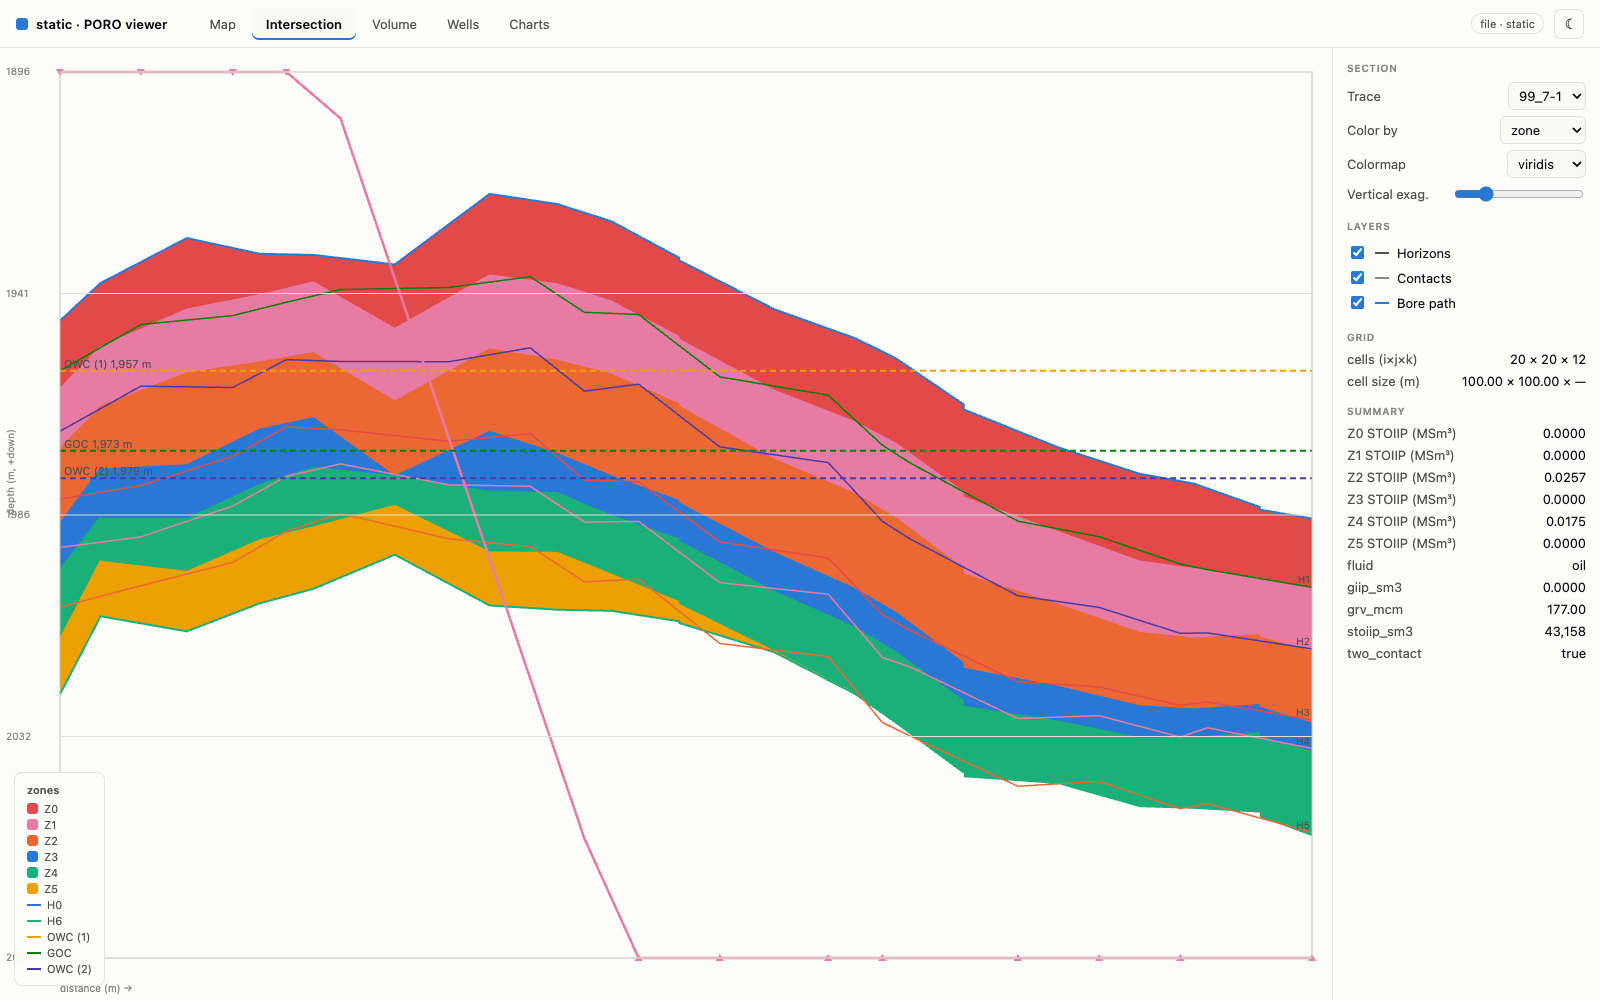Click the OWC (1) legend line marker
The height and width of the screenshot is (1000, 1600).
pyautogui.click(x=34, y=937)
